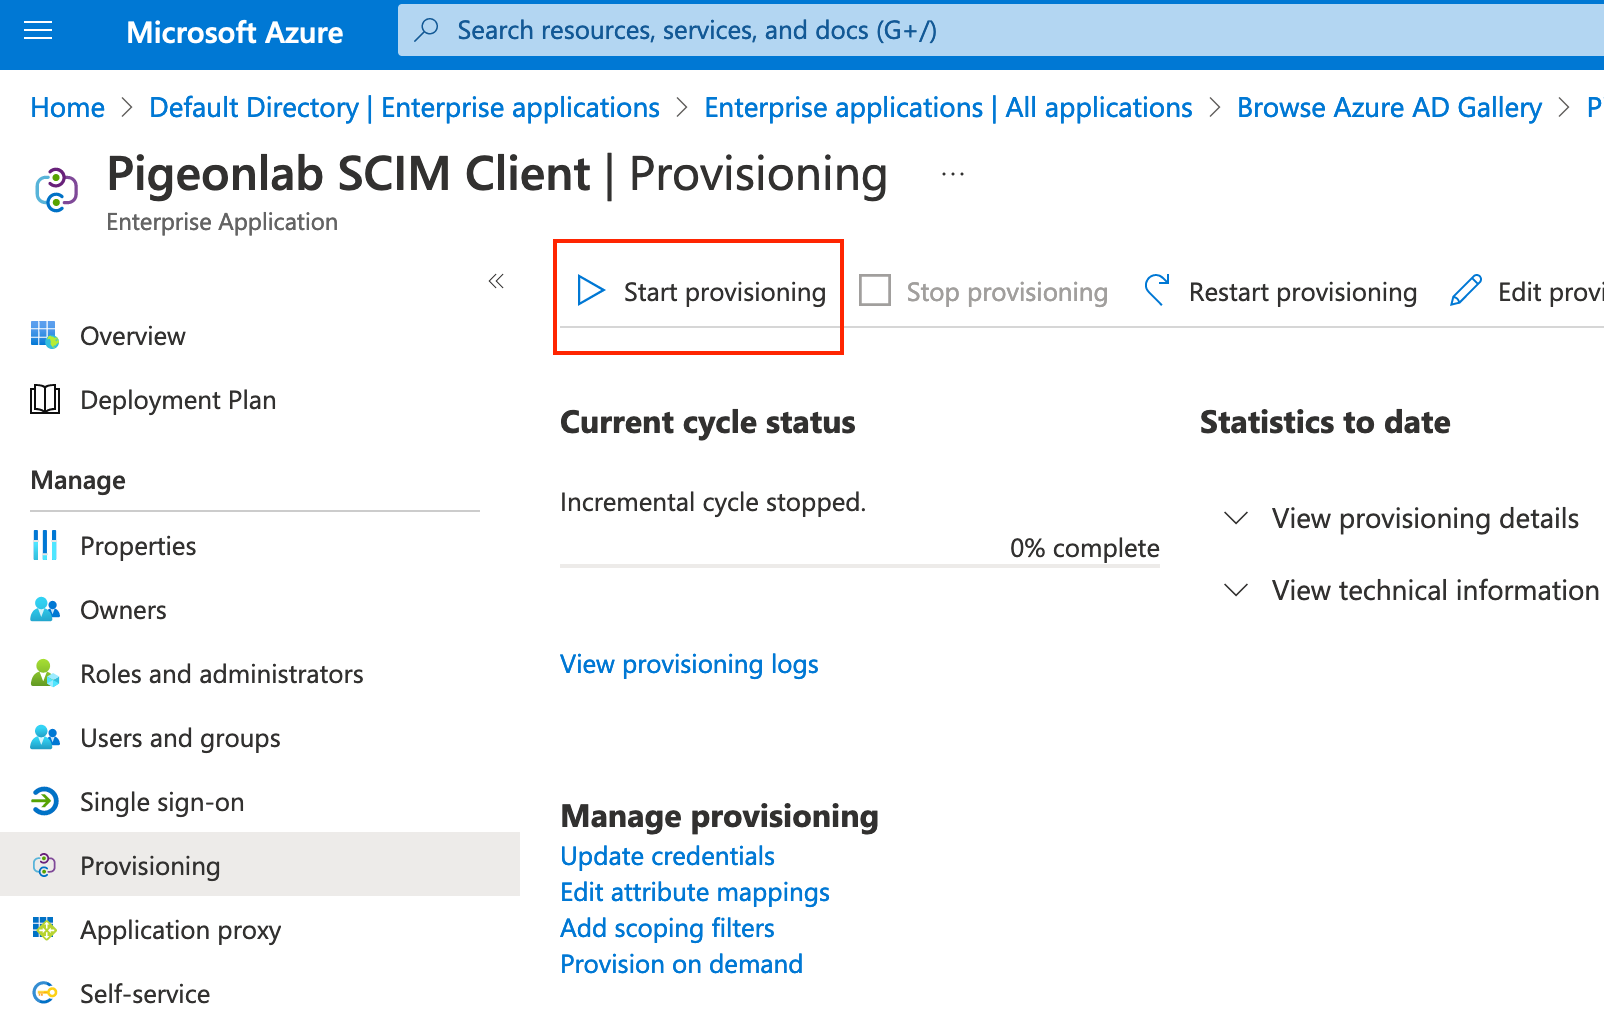Click the Deployment Plan book icon
This screenshot has width=1604, height=1030.
pyautogui.click(x=45, y=399)
